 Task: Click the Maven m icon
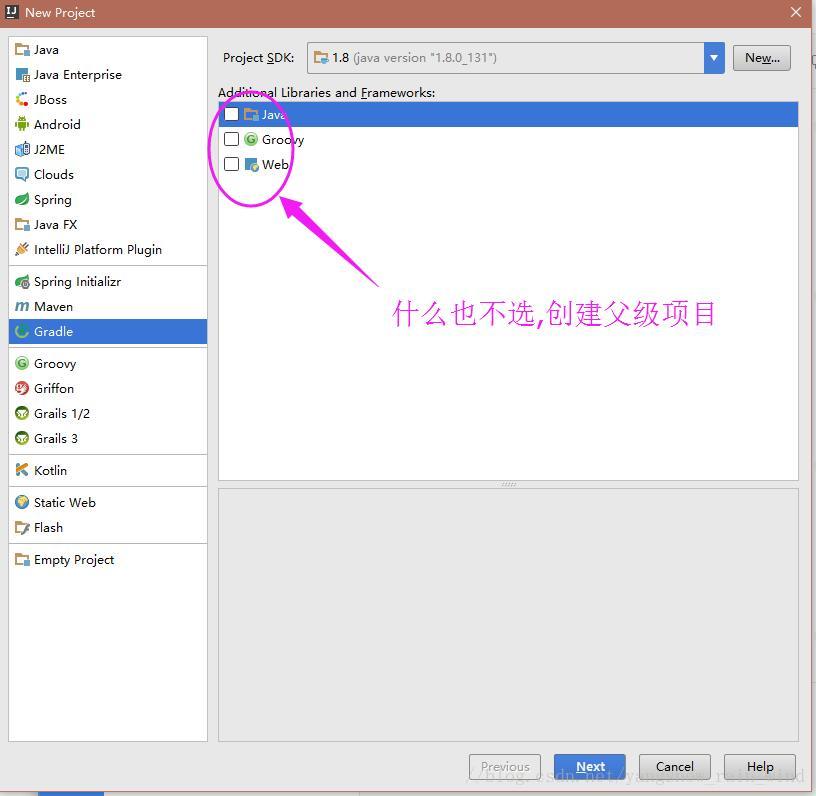[x=22, y=306]
